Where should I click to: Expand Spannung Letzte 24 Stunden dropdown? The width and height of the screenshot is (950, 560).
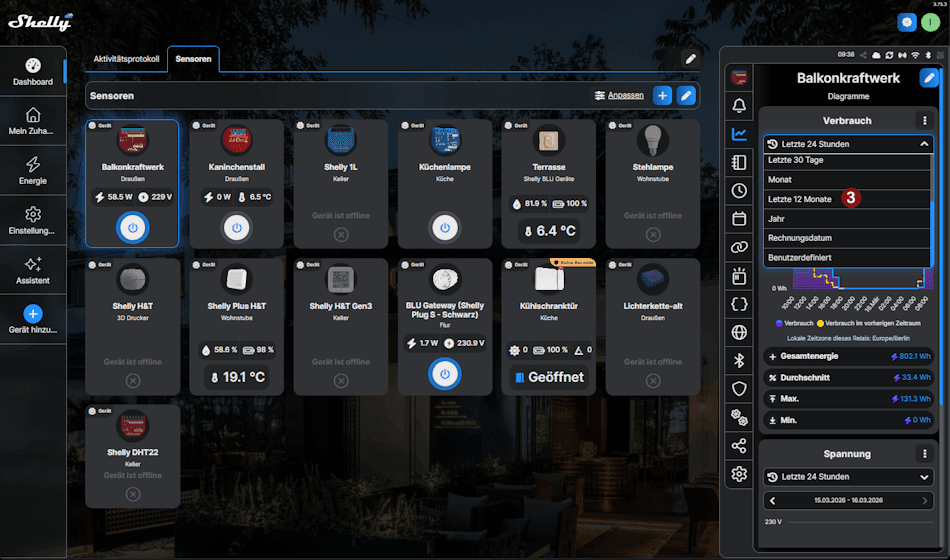[848, 476]
